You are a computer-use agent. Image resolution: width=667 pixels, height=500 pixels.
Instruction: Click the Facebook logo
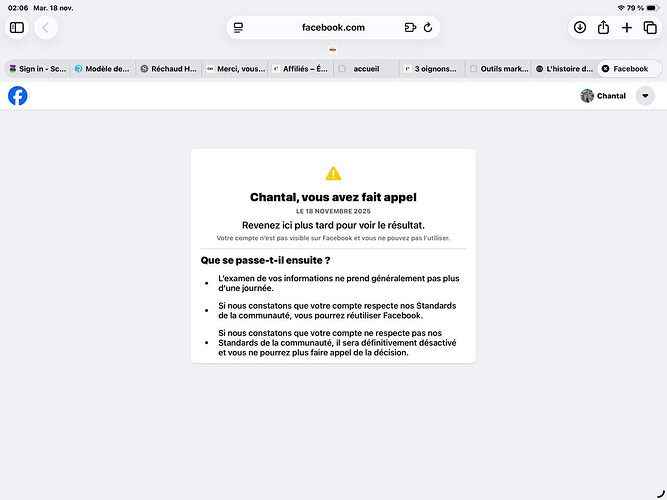click(x=18, y=96)
